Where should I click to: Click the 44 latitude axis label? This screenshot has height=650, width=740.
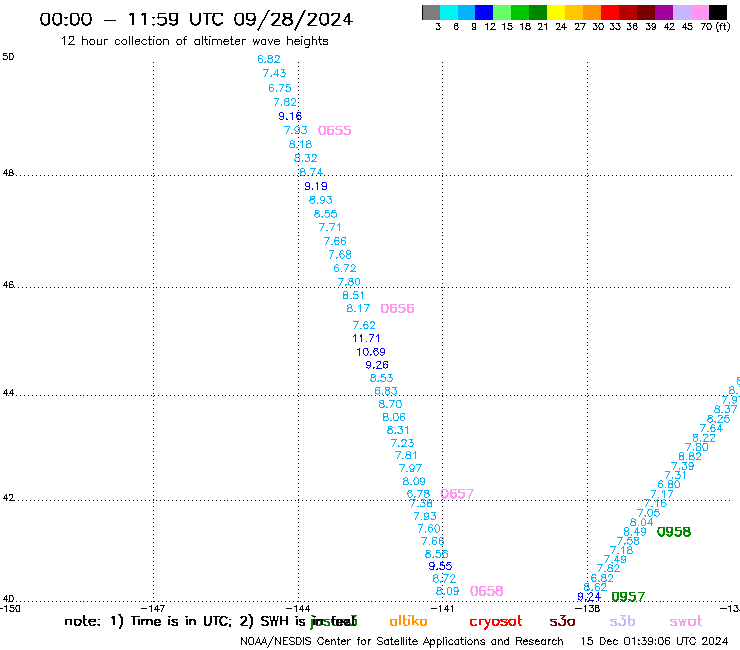click(x=8, y=393)
